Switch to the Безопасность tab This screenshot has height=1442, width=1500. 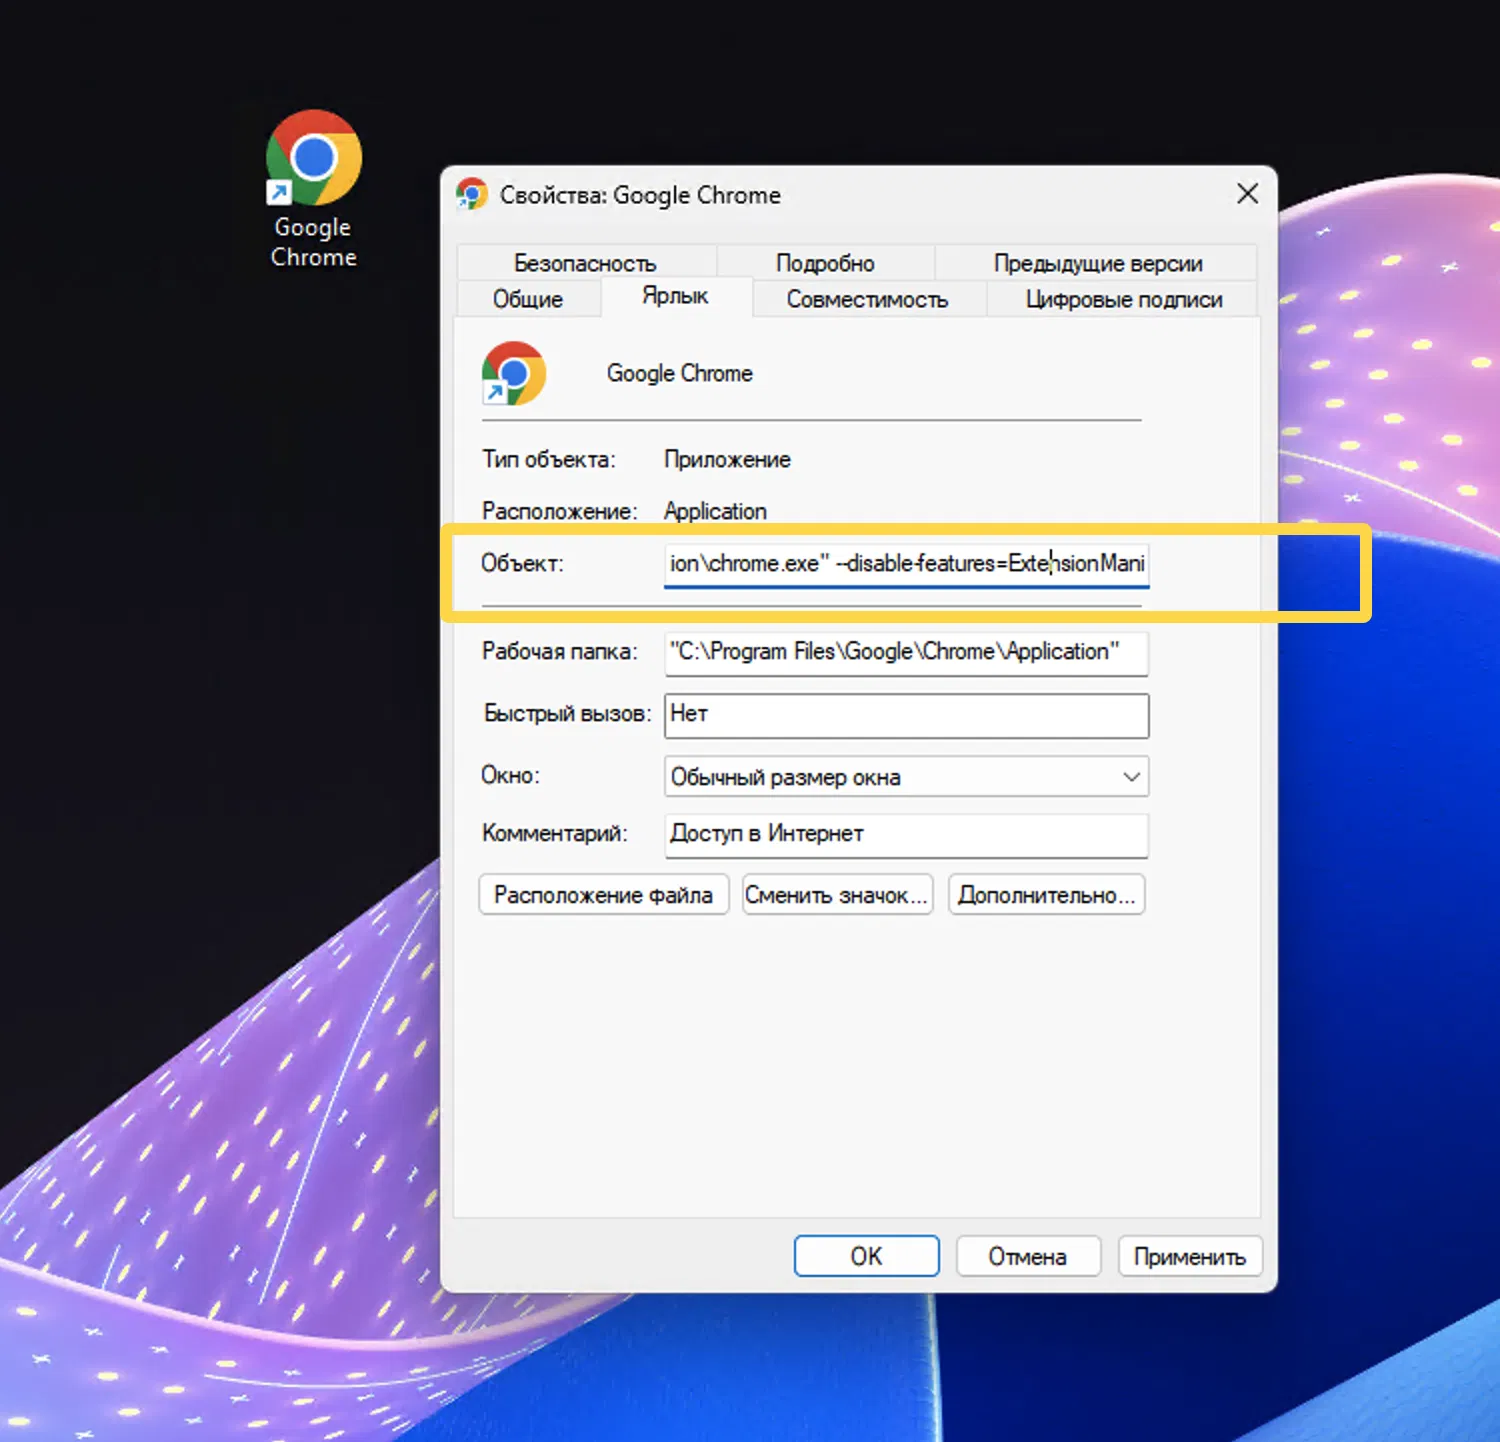pyautogui.click(x=586, y=263)
